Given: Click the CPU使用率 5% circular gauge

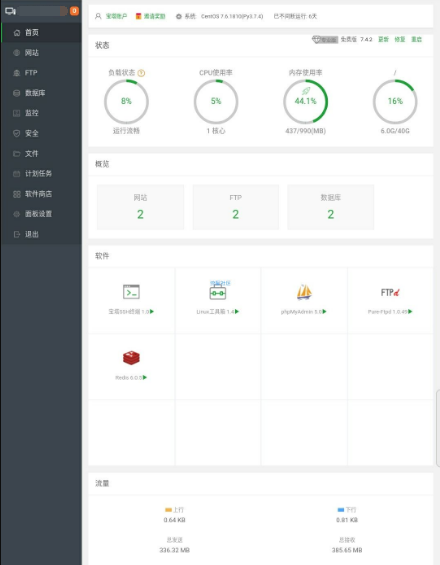Looking at the screenshot, I should click(216, 102).
